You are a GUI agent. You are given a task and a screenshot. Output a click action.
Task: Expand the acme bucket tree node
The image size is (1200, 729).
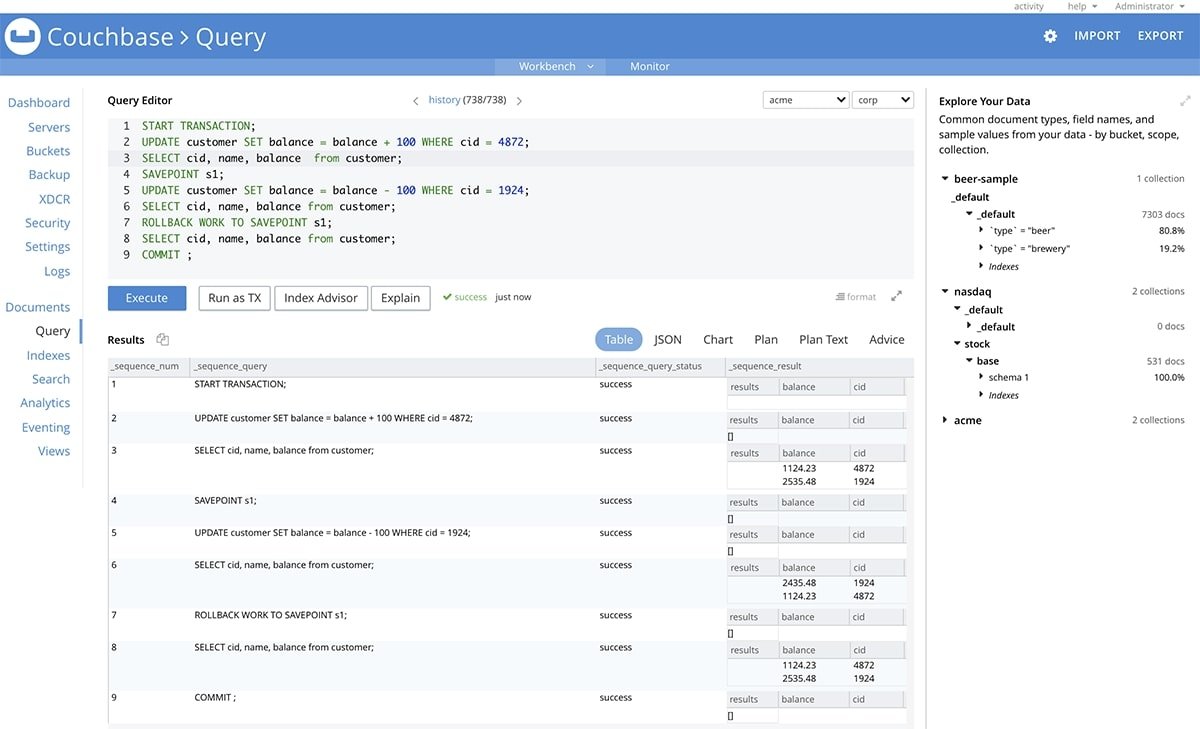(945, 421)
